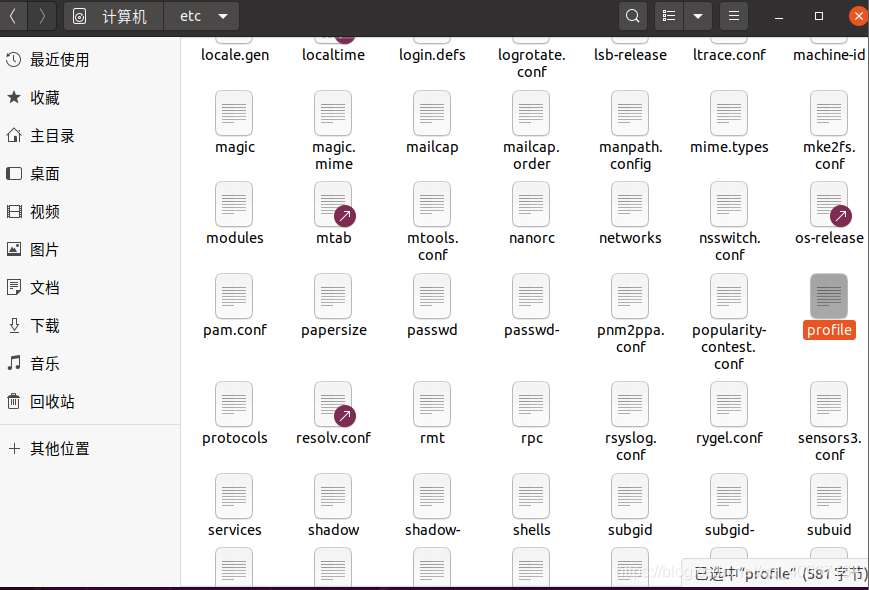869x590 pixels.
Task: Expand the view options dropdown arrow
Action: [x=698, y=16]
